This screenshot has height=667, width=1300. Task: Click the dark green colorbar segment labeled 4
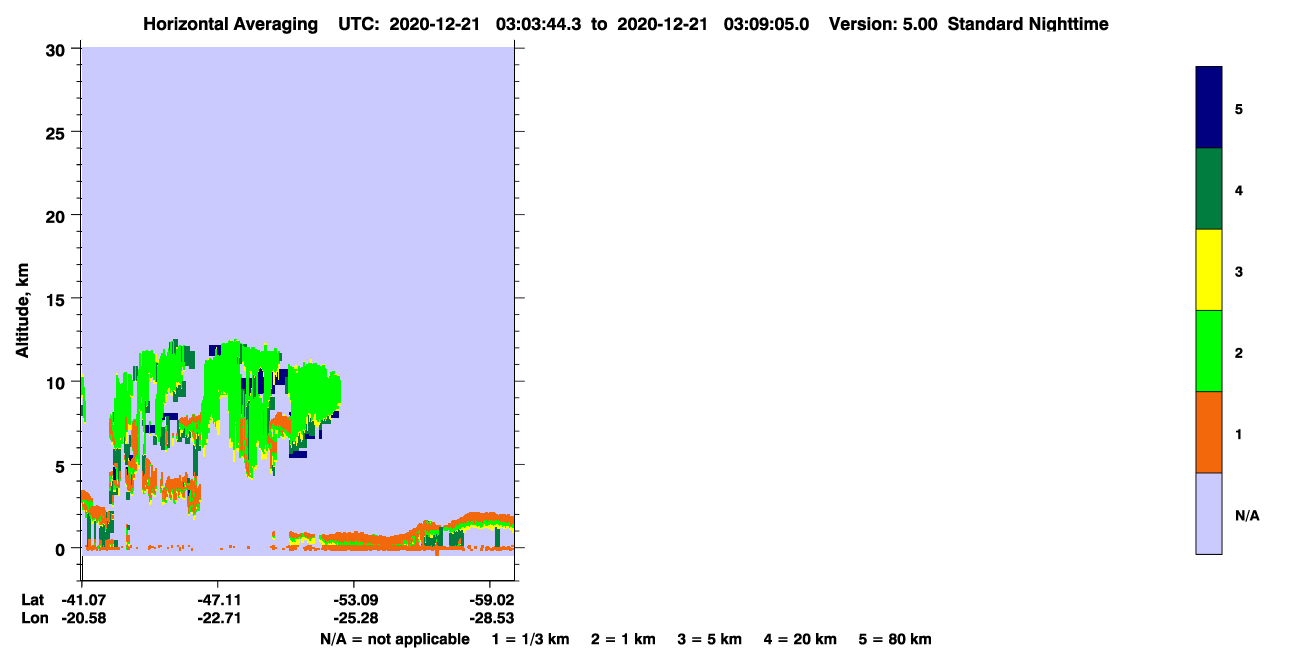(x=1209, y=189)
